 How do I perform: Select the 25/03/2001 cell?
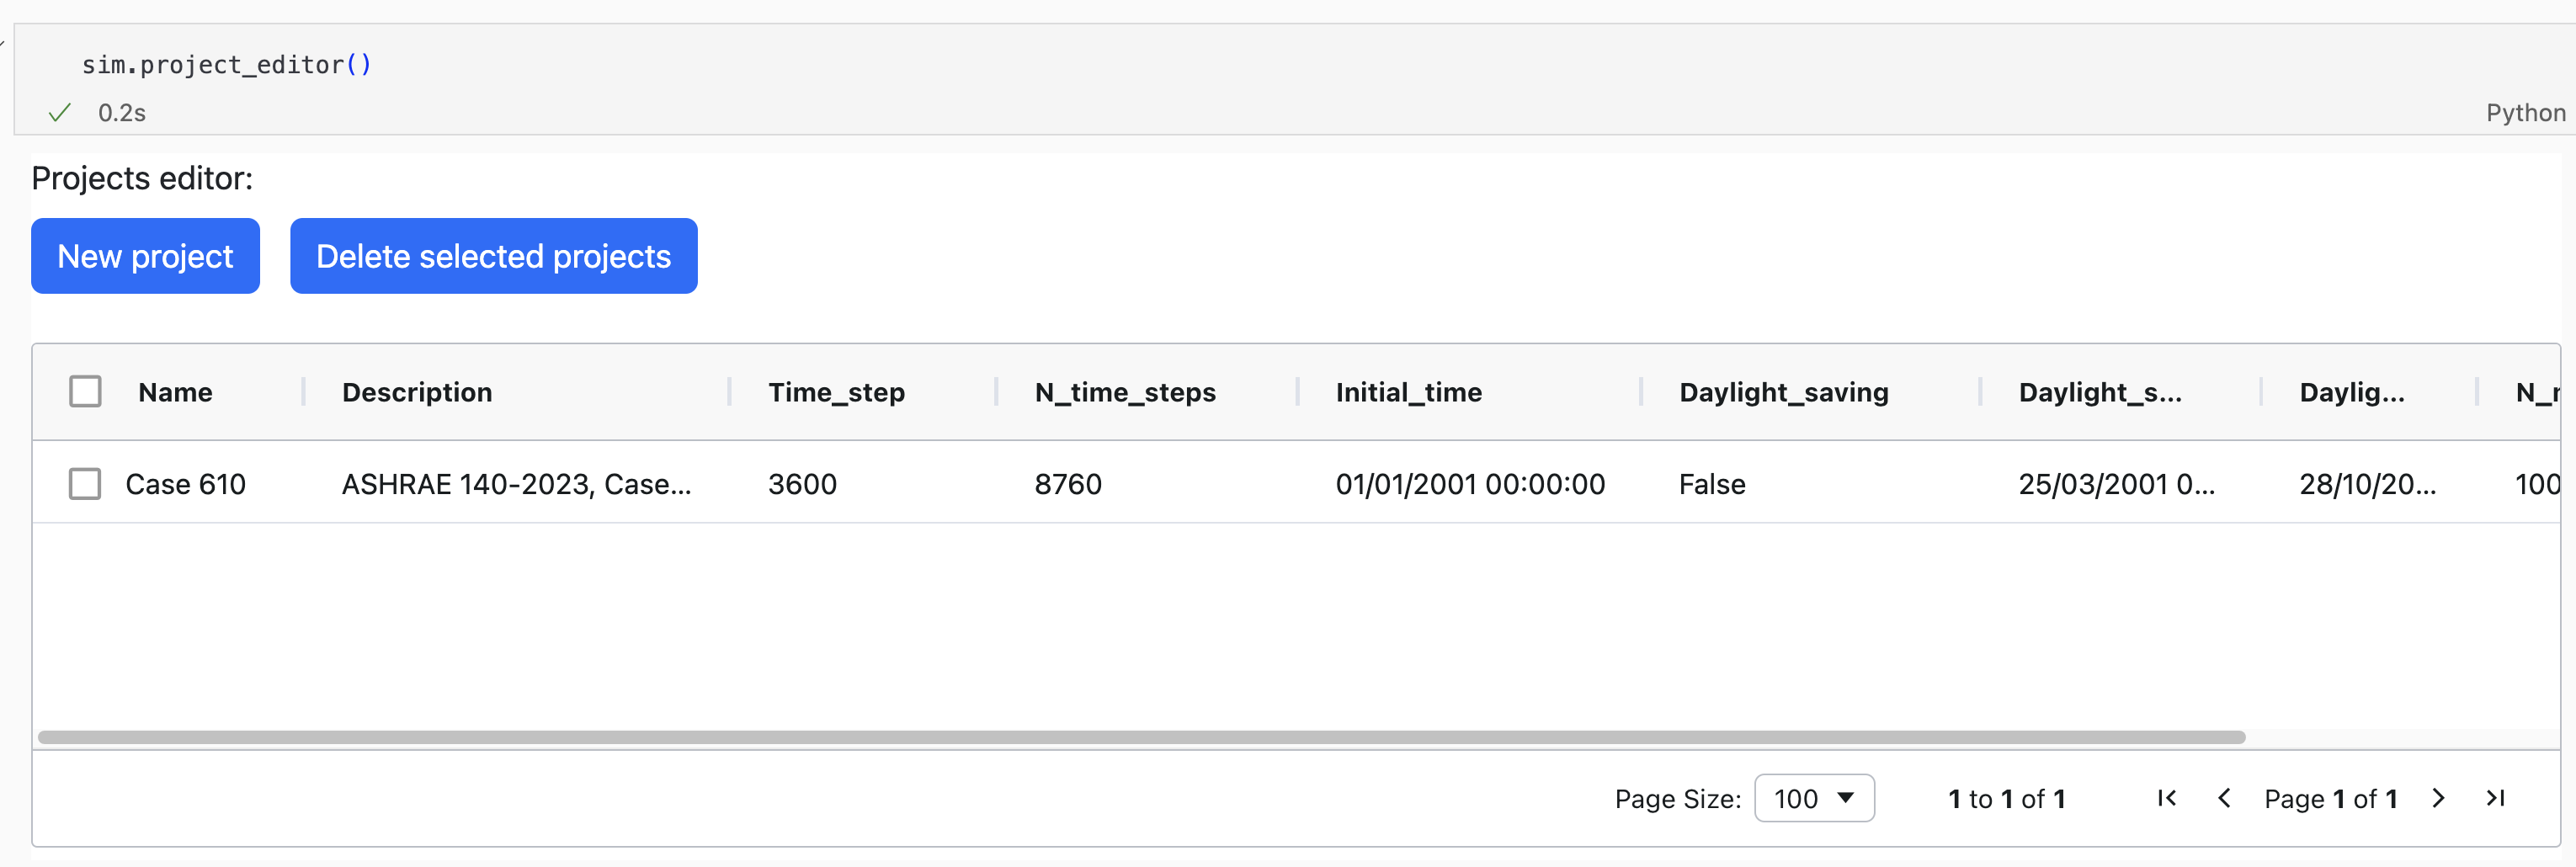[x=2117, y=484]
